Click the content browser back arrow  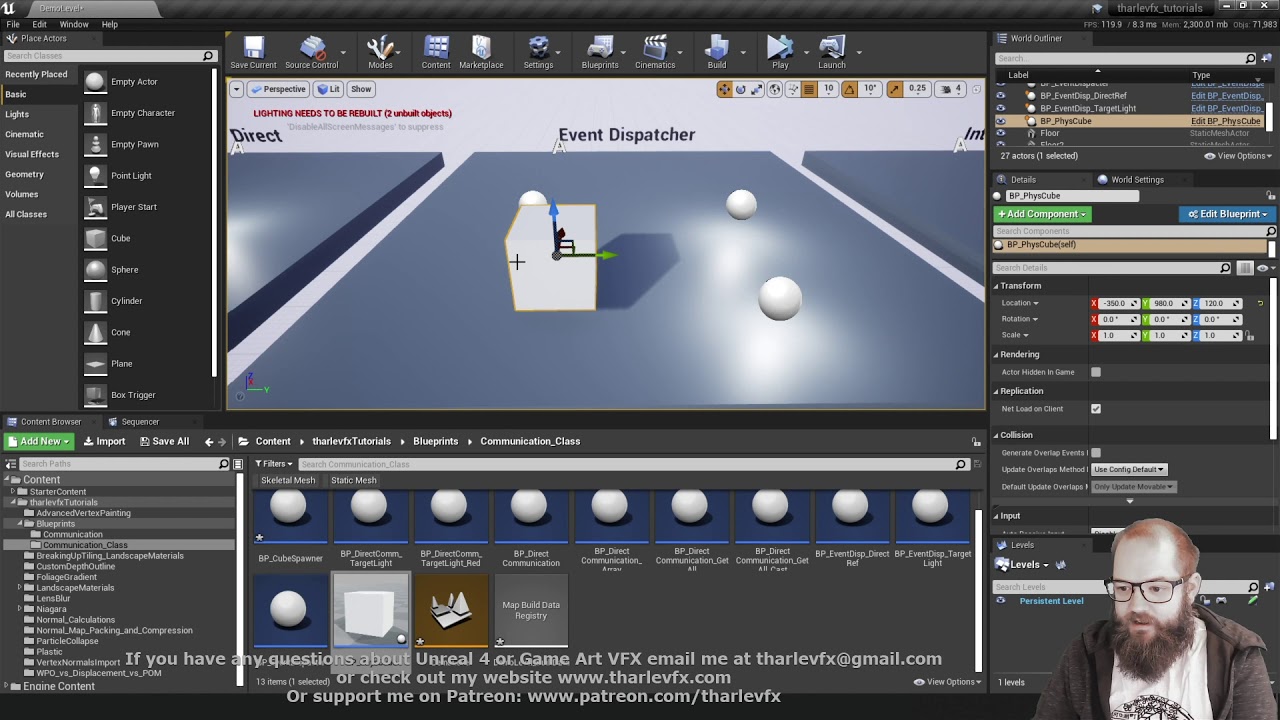[x=209, y=441]
